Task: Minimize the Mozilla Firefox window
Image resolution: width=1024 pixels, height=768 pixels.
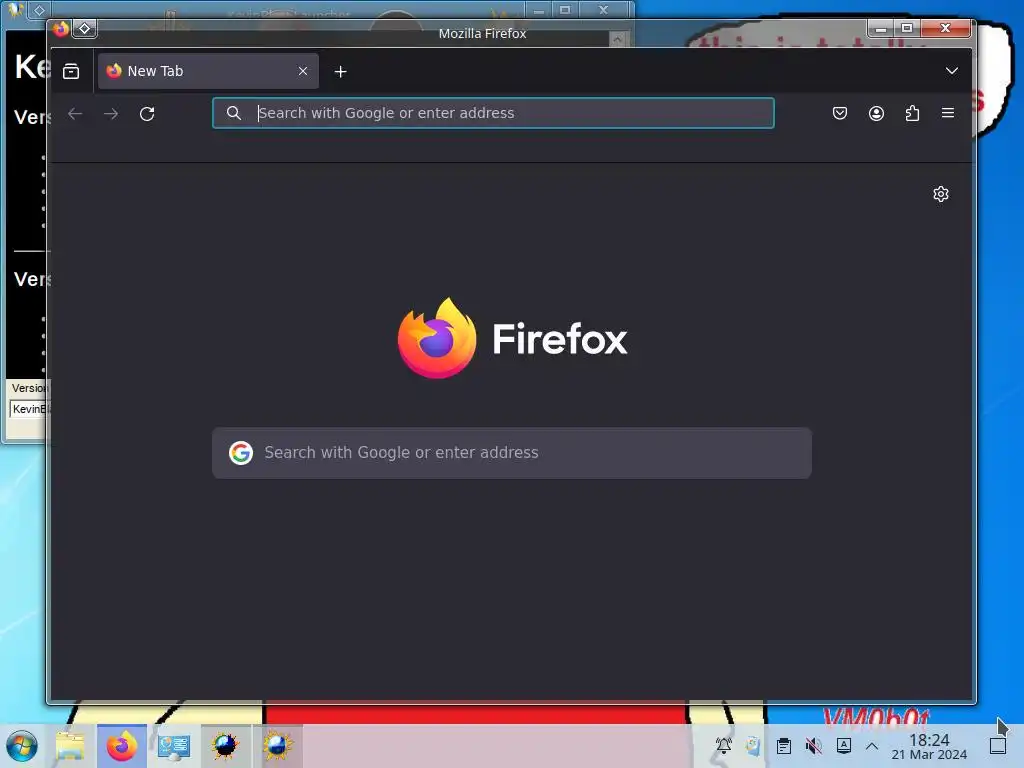Action: point(880,28)
